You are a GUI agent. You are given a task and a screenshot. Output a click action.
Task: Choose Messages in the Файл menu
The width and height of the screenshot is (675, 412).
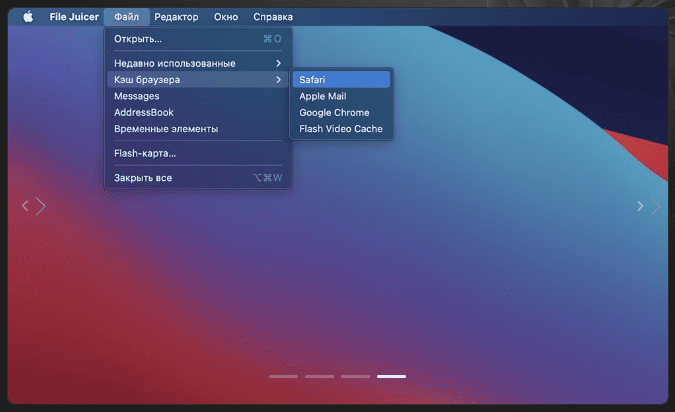pos(198,96)
